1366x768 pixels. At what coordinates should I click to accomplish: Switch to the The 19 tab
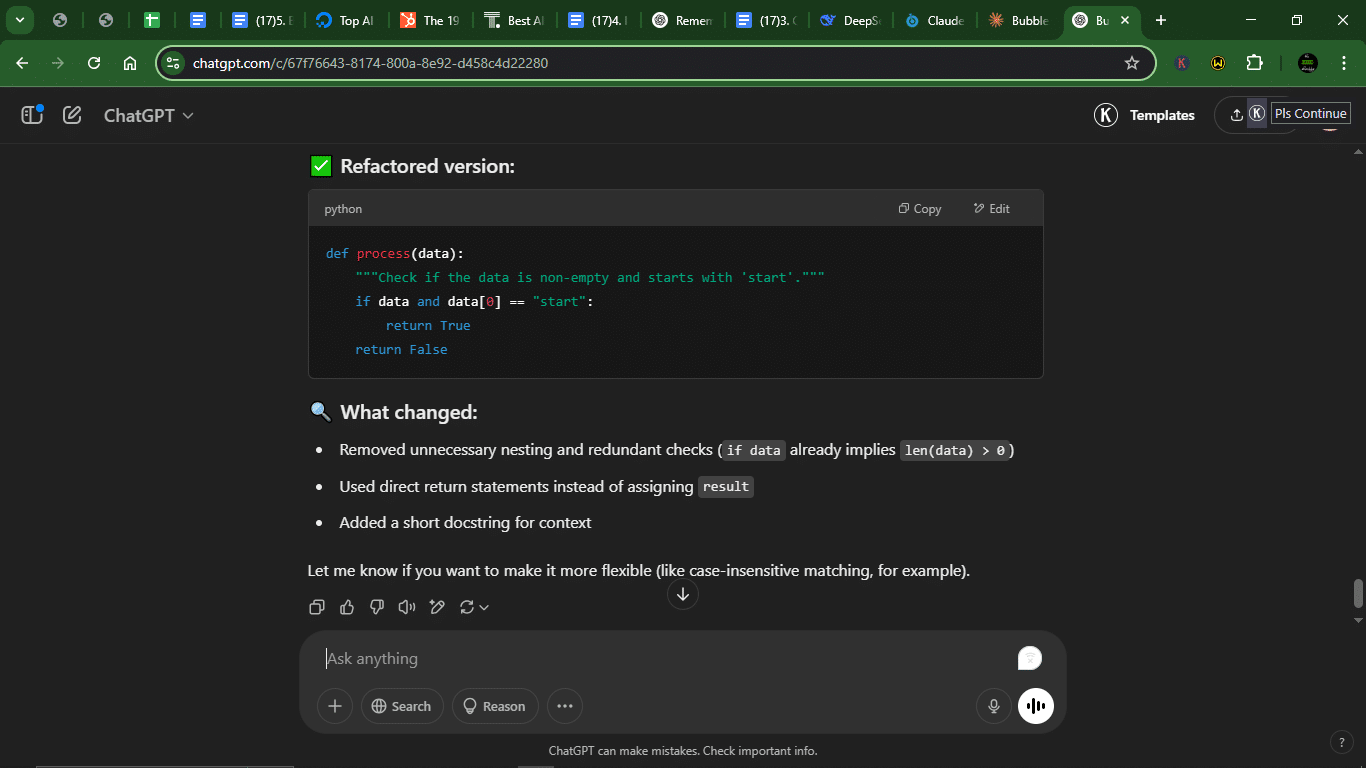429,20
